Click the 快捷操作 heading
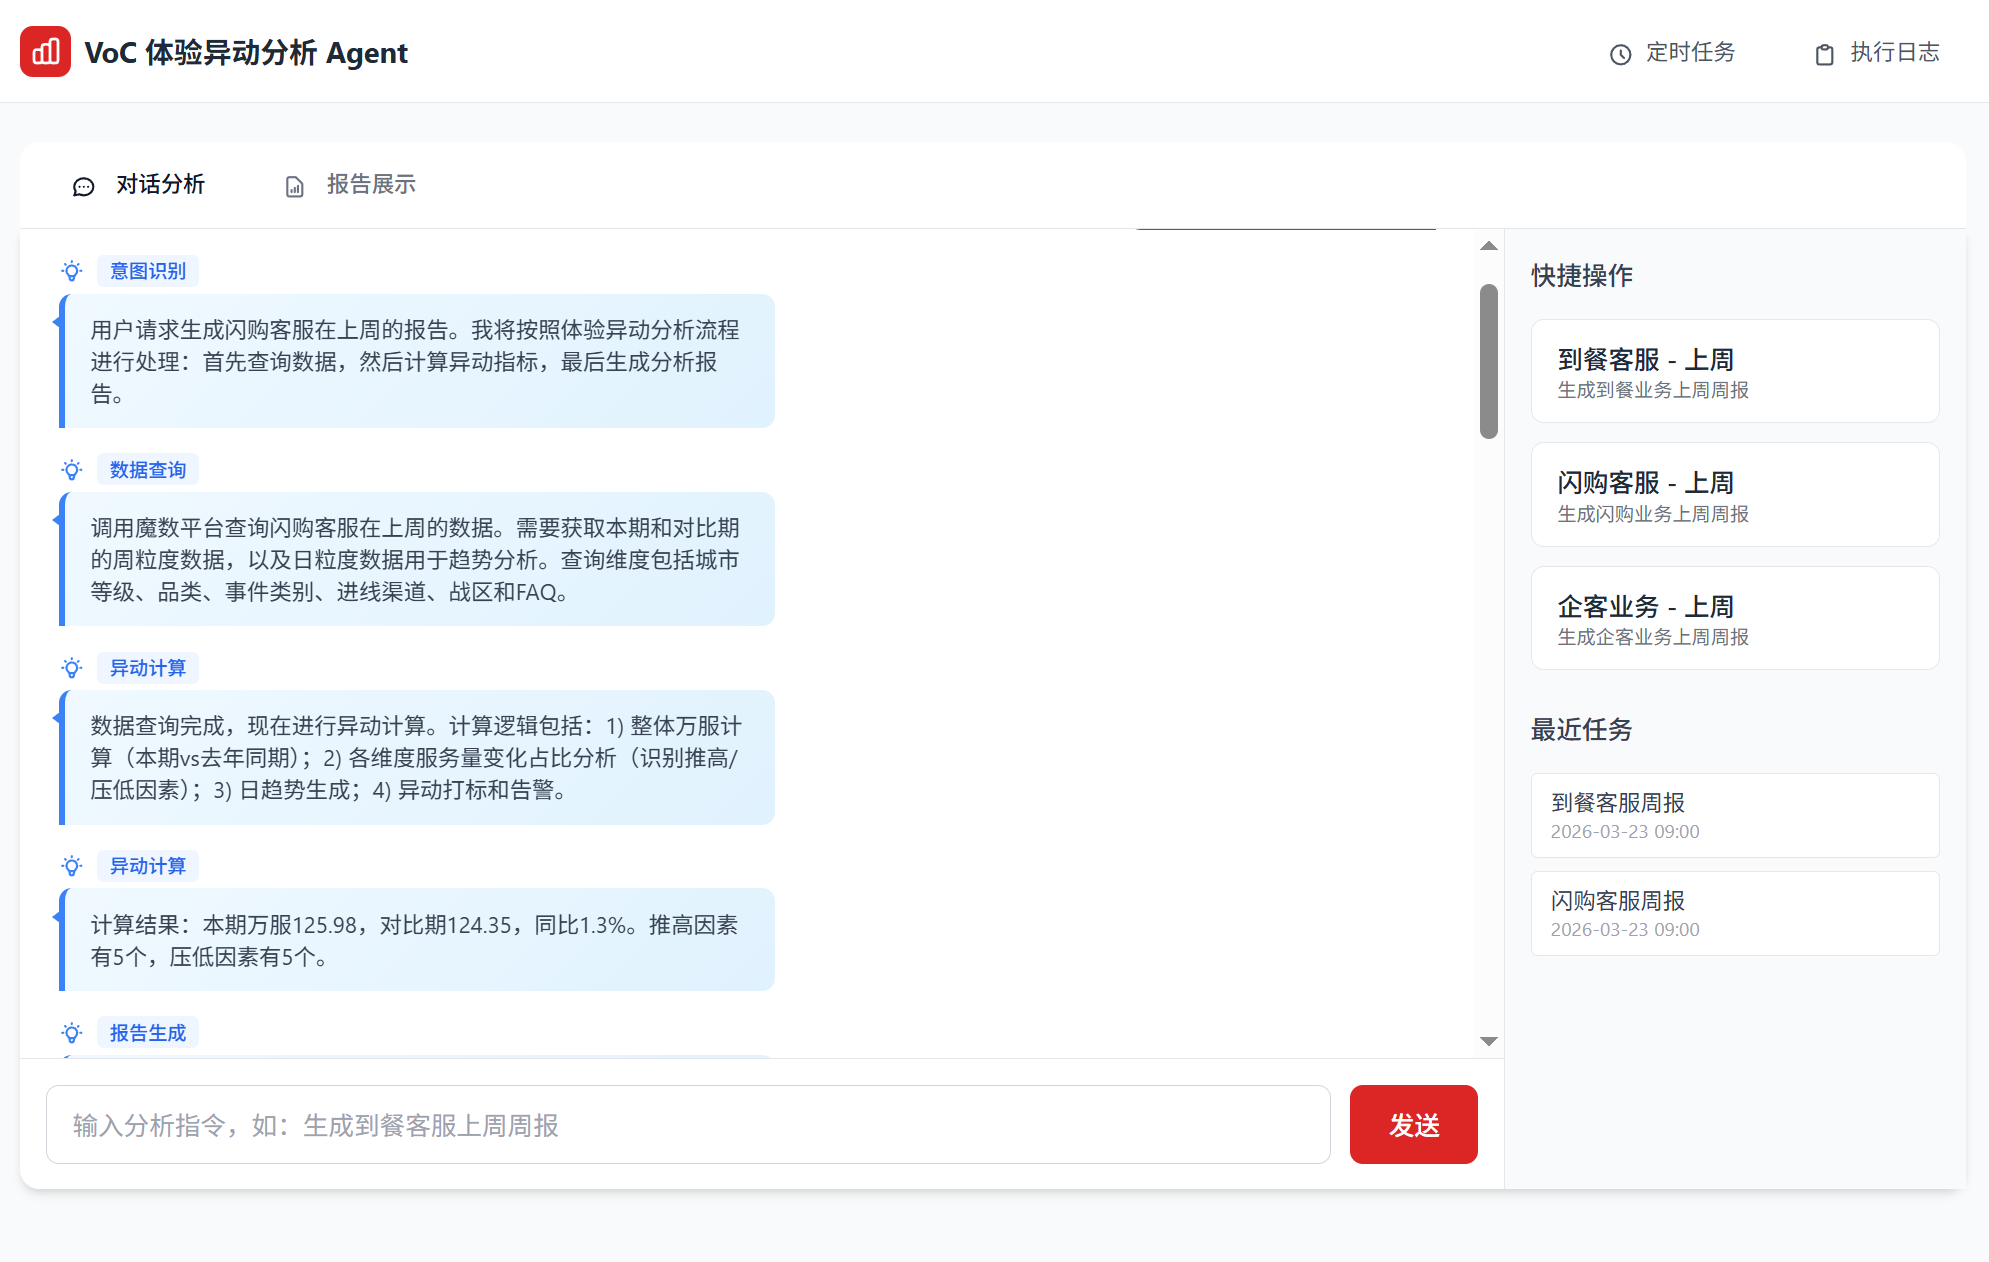The width and height of the screenshot is (1989, 1262). pos(1581,276)
